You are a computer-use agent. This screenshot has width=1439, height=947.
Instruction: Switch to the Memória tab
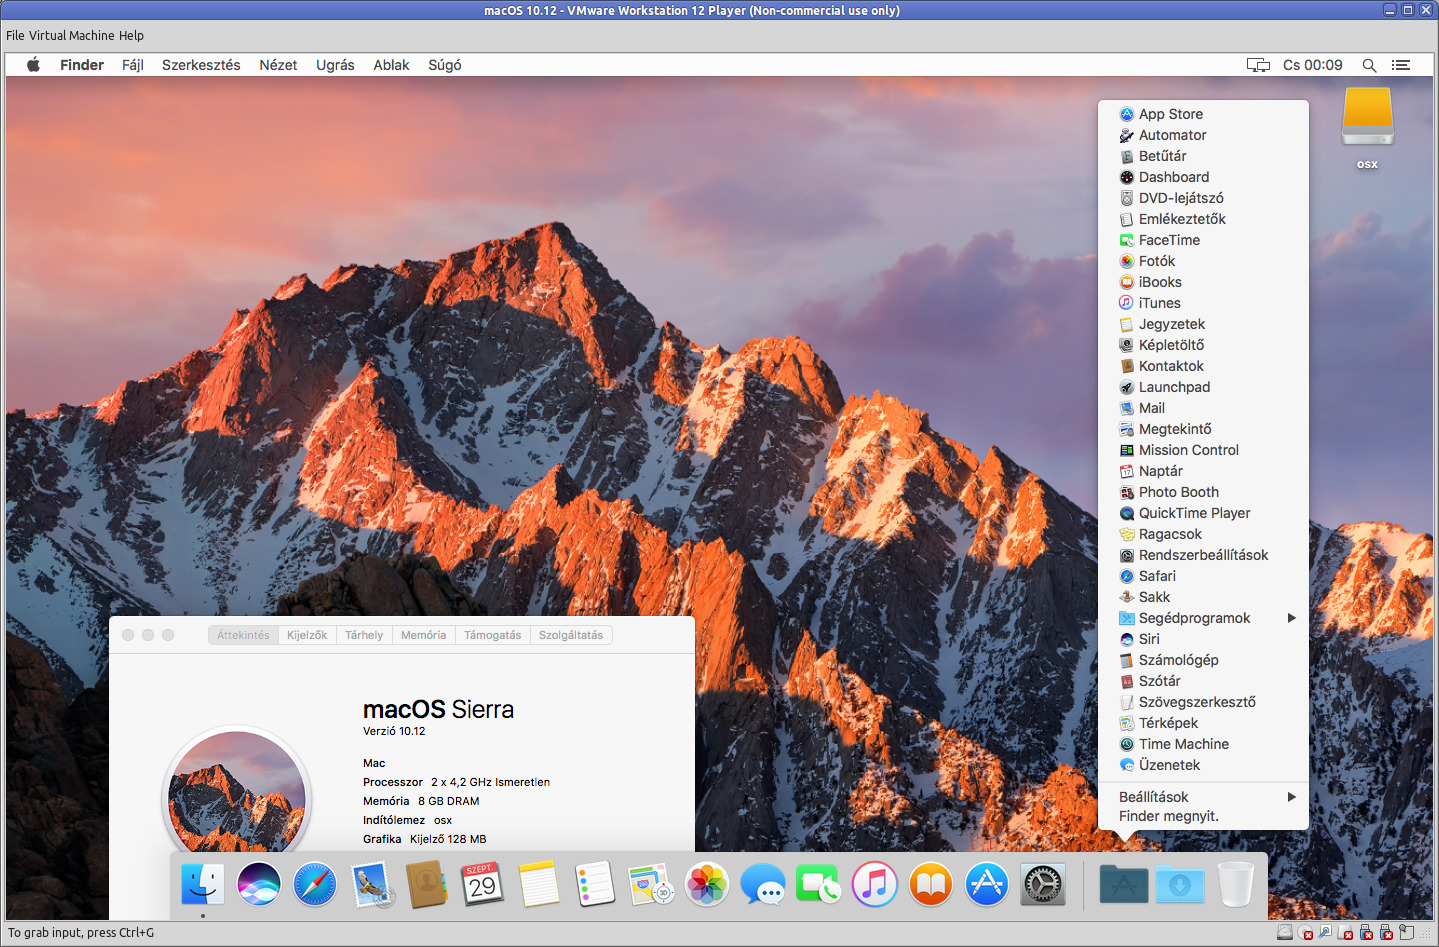424,635
